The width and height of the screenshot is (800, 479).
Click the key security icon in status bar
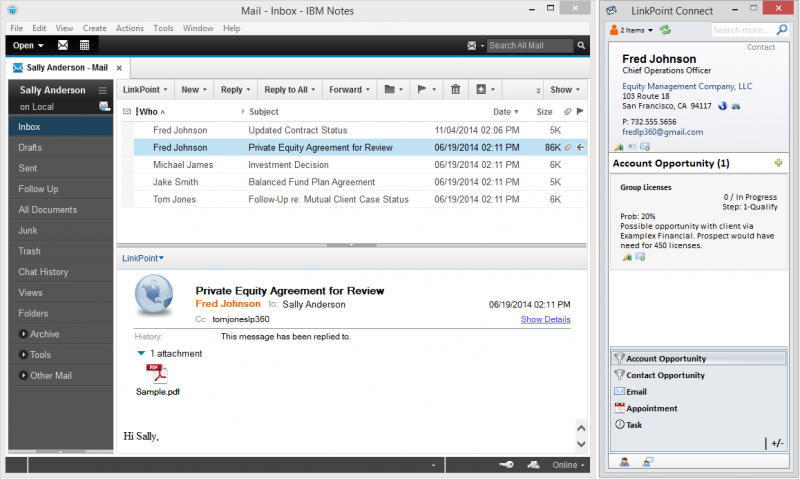coord(507,465)
